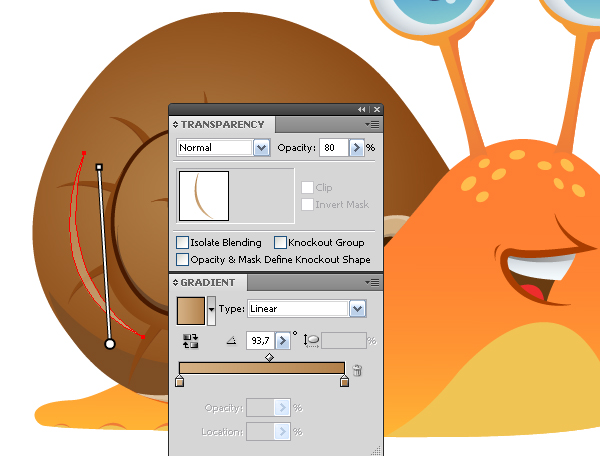Open the gradient presets dropdown arrow

point(211,311)
